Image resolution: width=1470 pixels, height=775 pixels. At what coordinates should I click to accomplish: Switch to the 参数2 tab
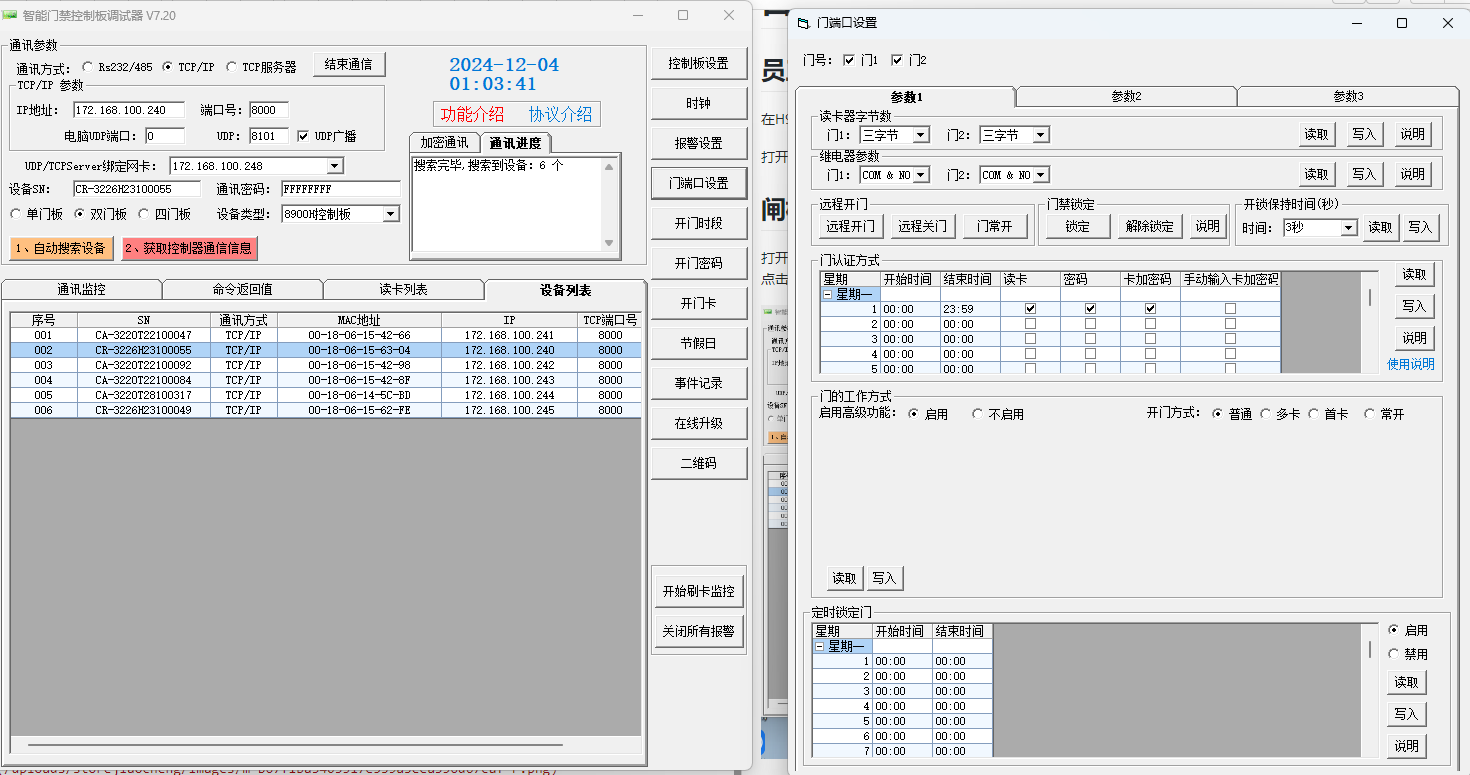pyautogui.click(x=1126, y=96)
